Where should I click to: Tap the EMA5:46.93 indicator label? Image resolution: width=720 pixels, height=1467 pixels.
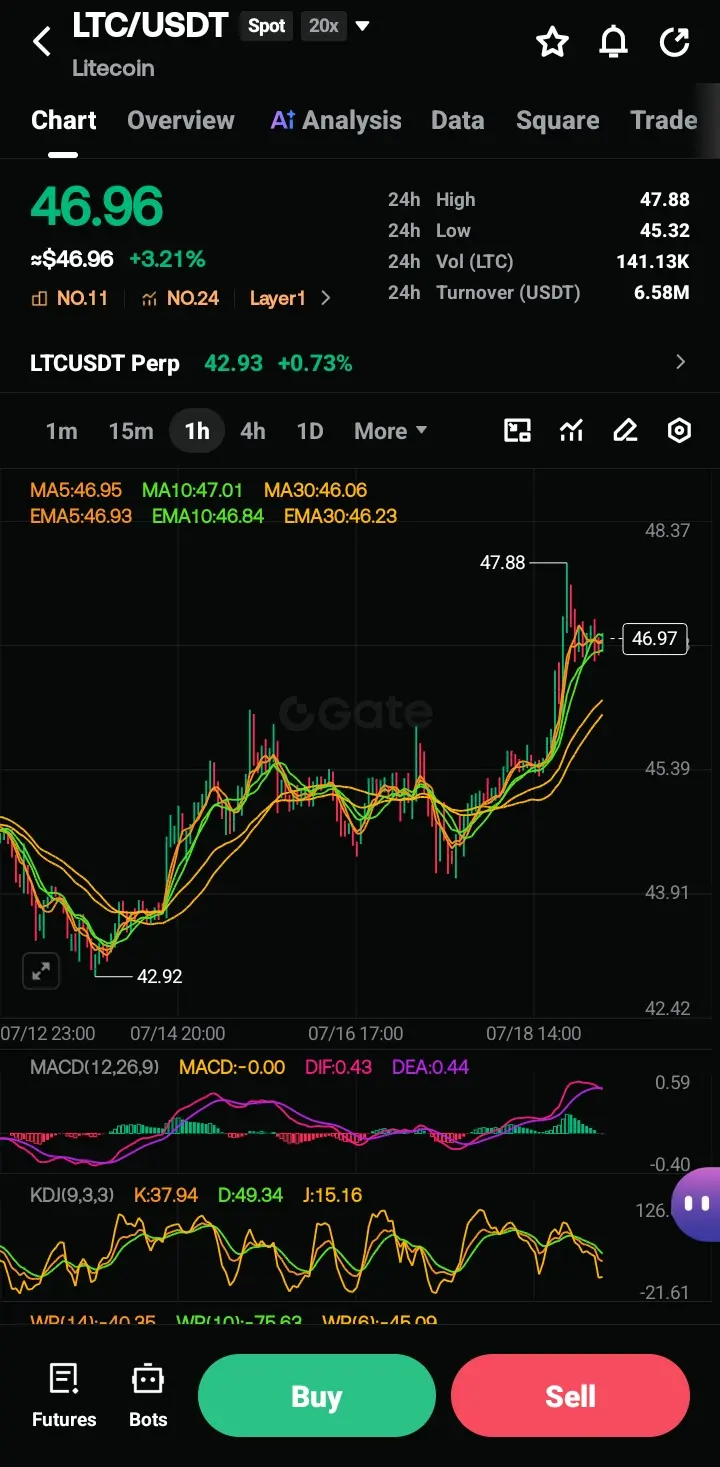(81, 516)
